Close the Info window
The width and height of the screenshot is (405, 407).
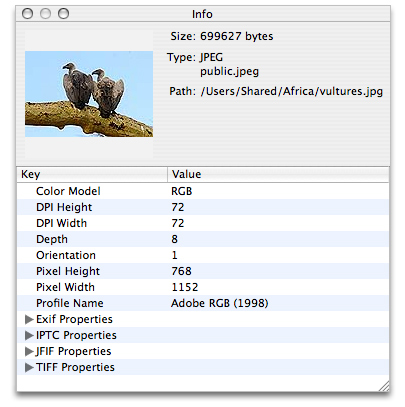coord(27,14)
